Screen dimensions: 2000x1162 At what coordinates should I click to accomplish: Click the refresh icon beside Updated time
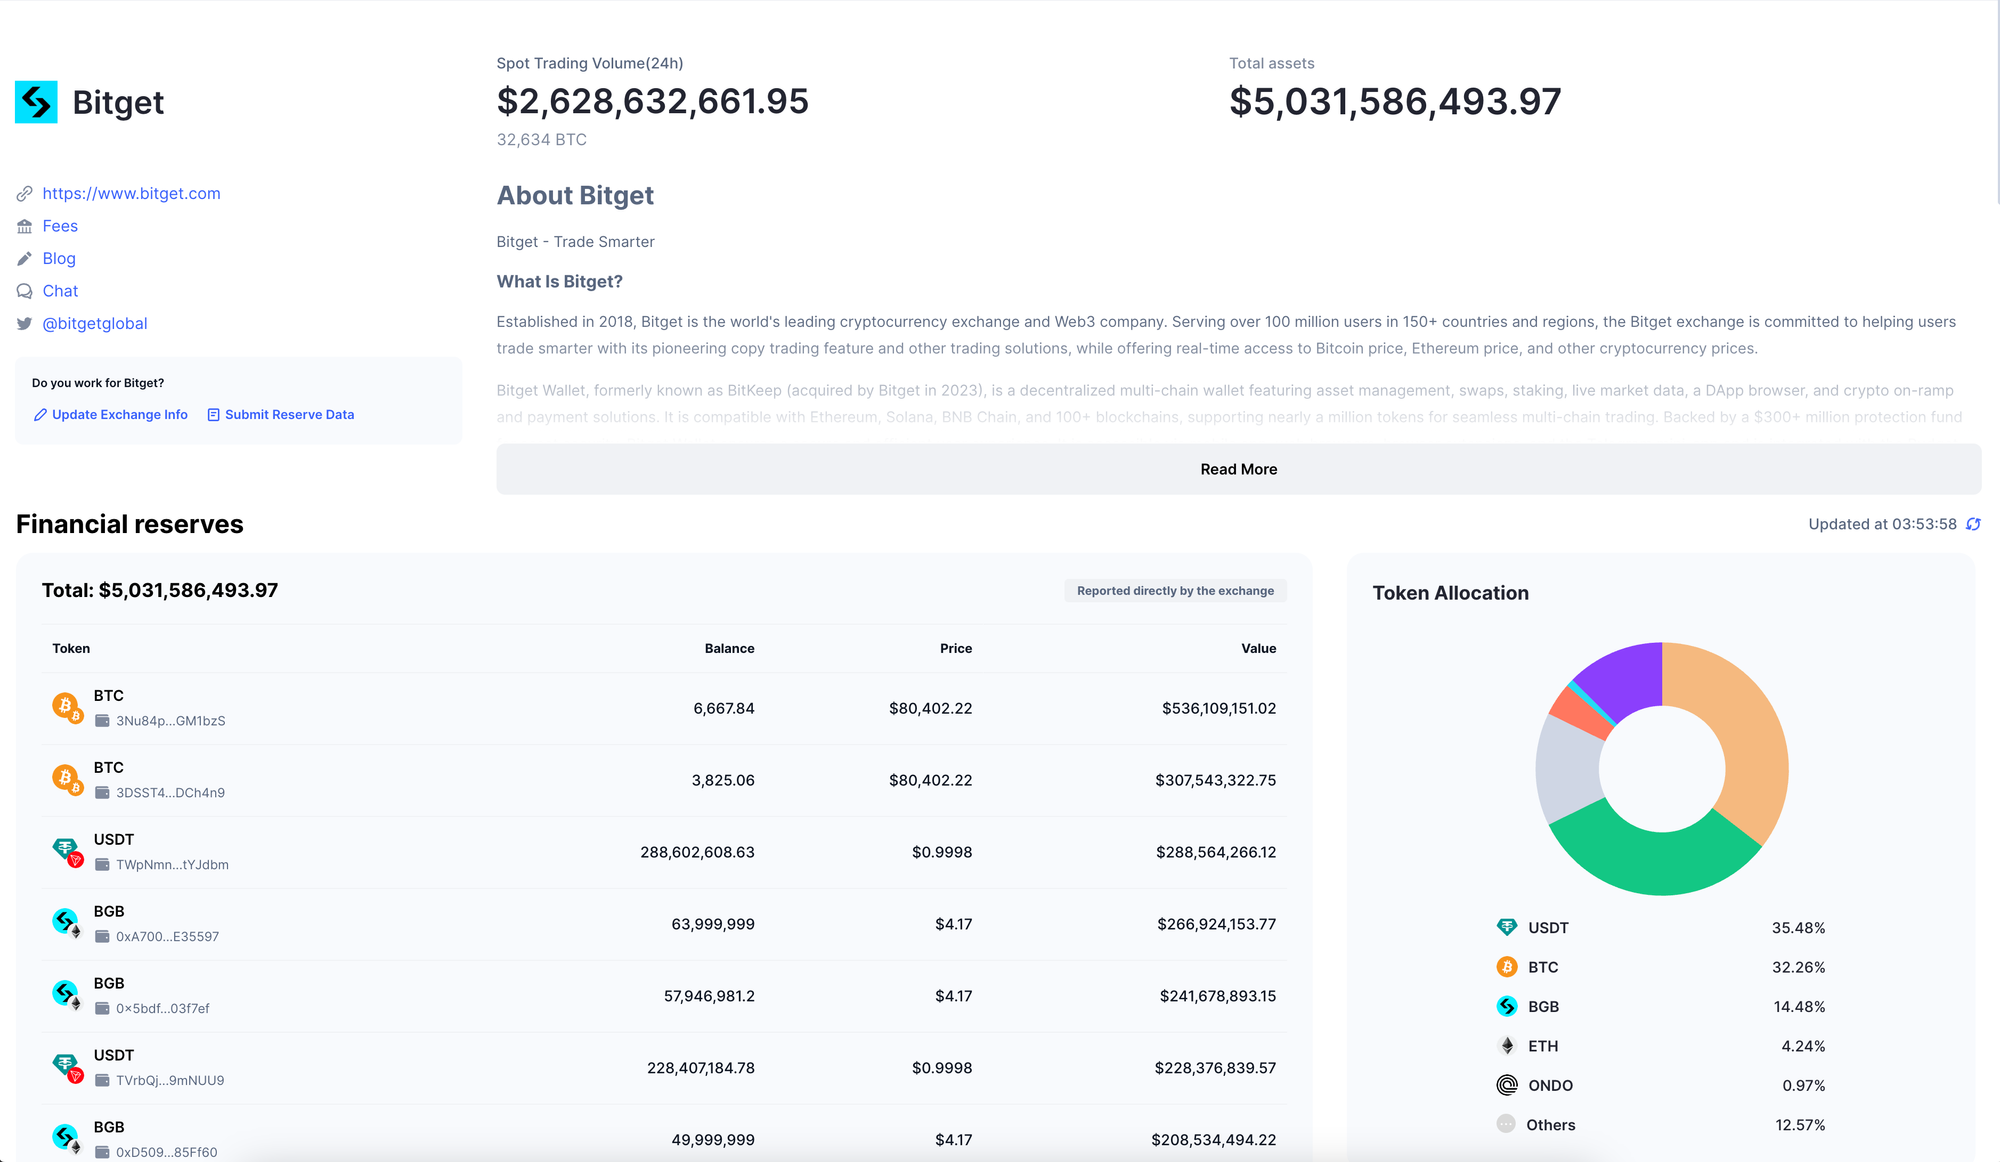point(1973,524)
